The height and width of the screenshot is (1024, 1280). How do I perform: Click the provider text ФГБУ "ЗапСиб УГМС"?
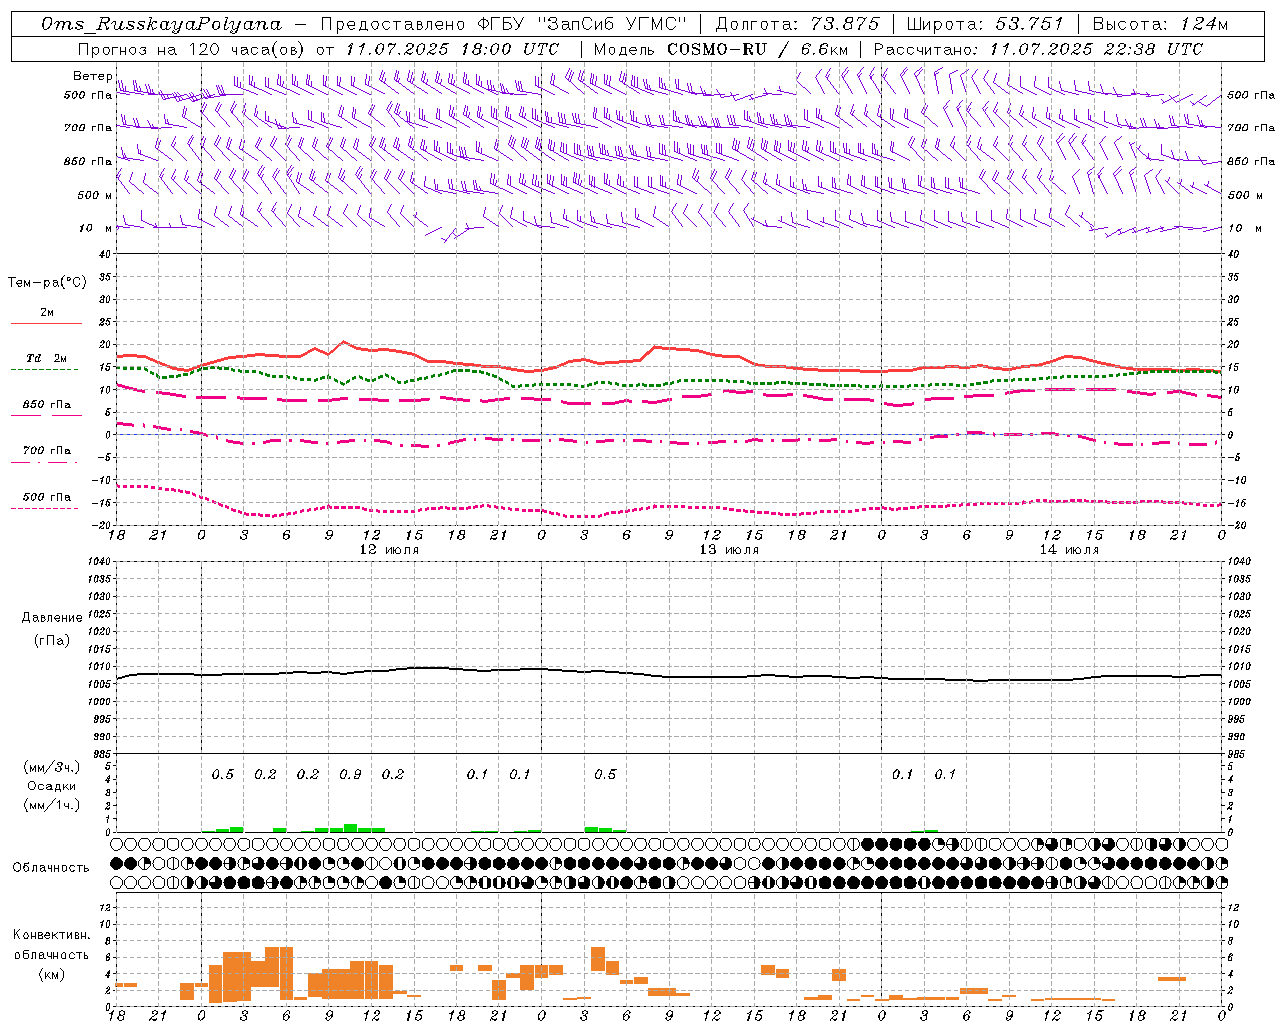pyautogui.click(x=582, y=24)
